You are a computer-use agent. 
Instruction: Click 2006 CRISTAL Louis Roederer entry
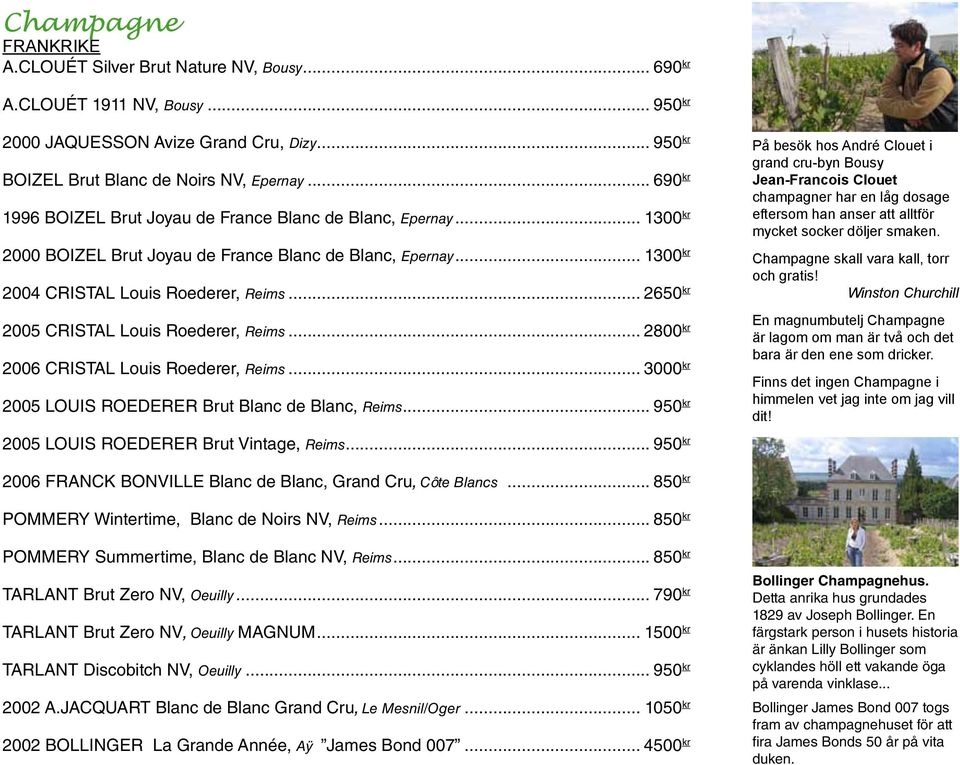click(347, 368)
